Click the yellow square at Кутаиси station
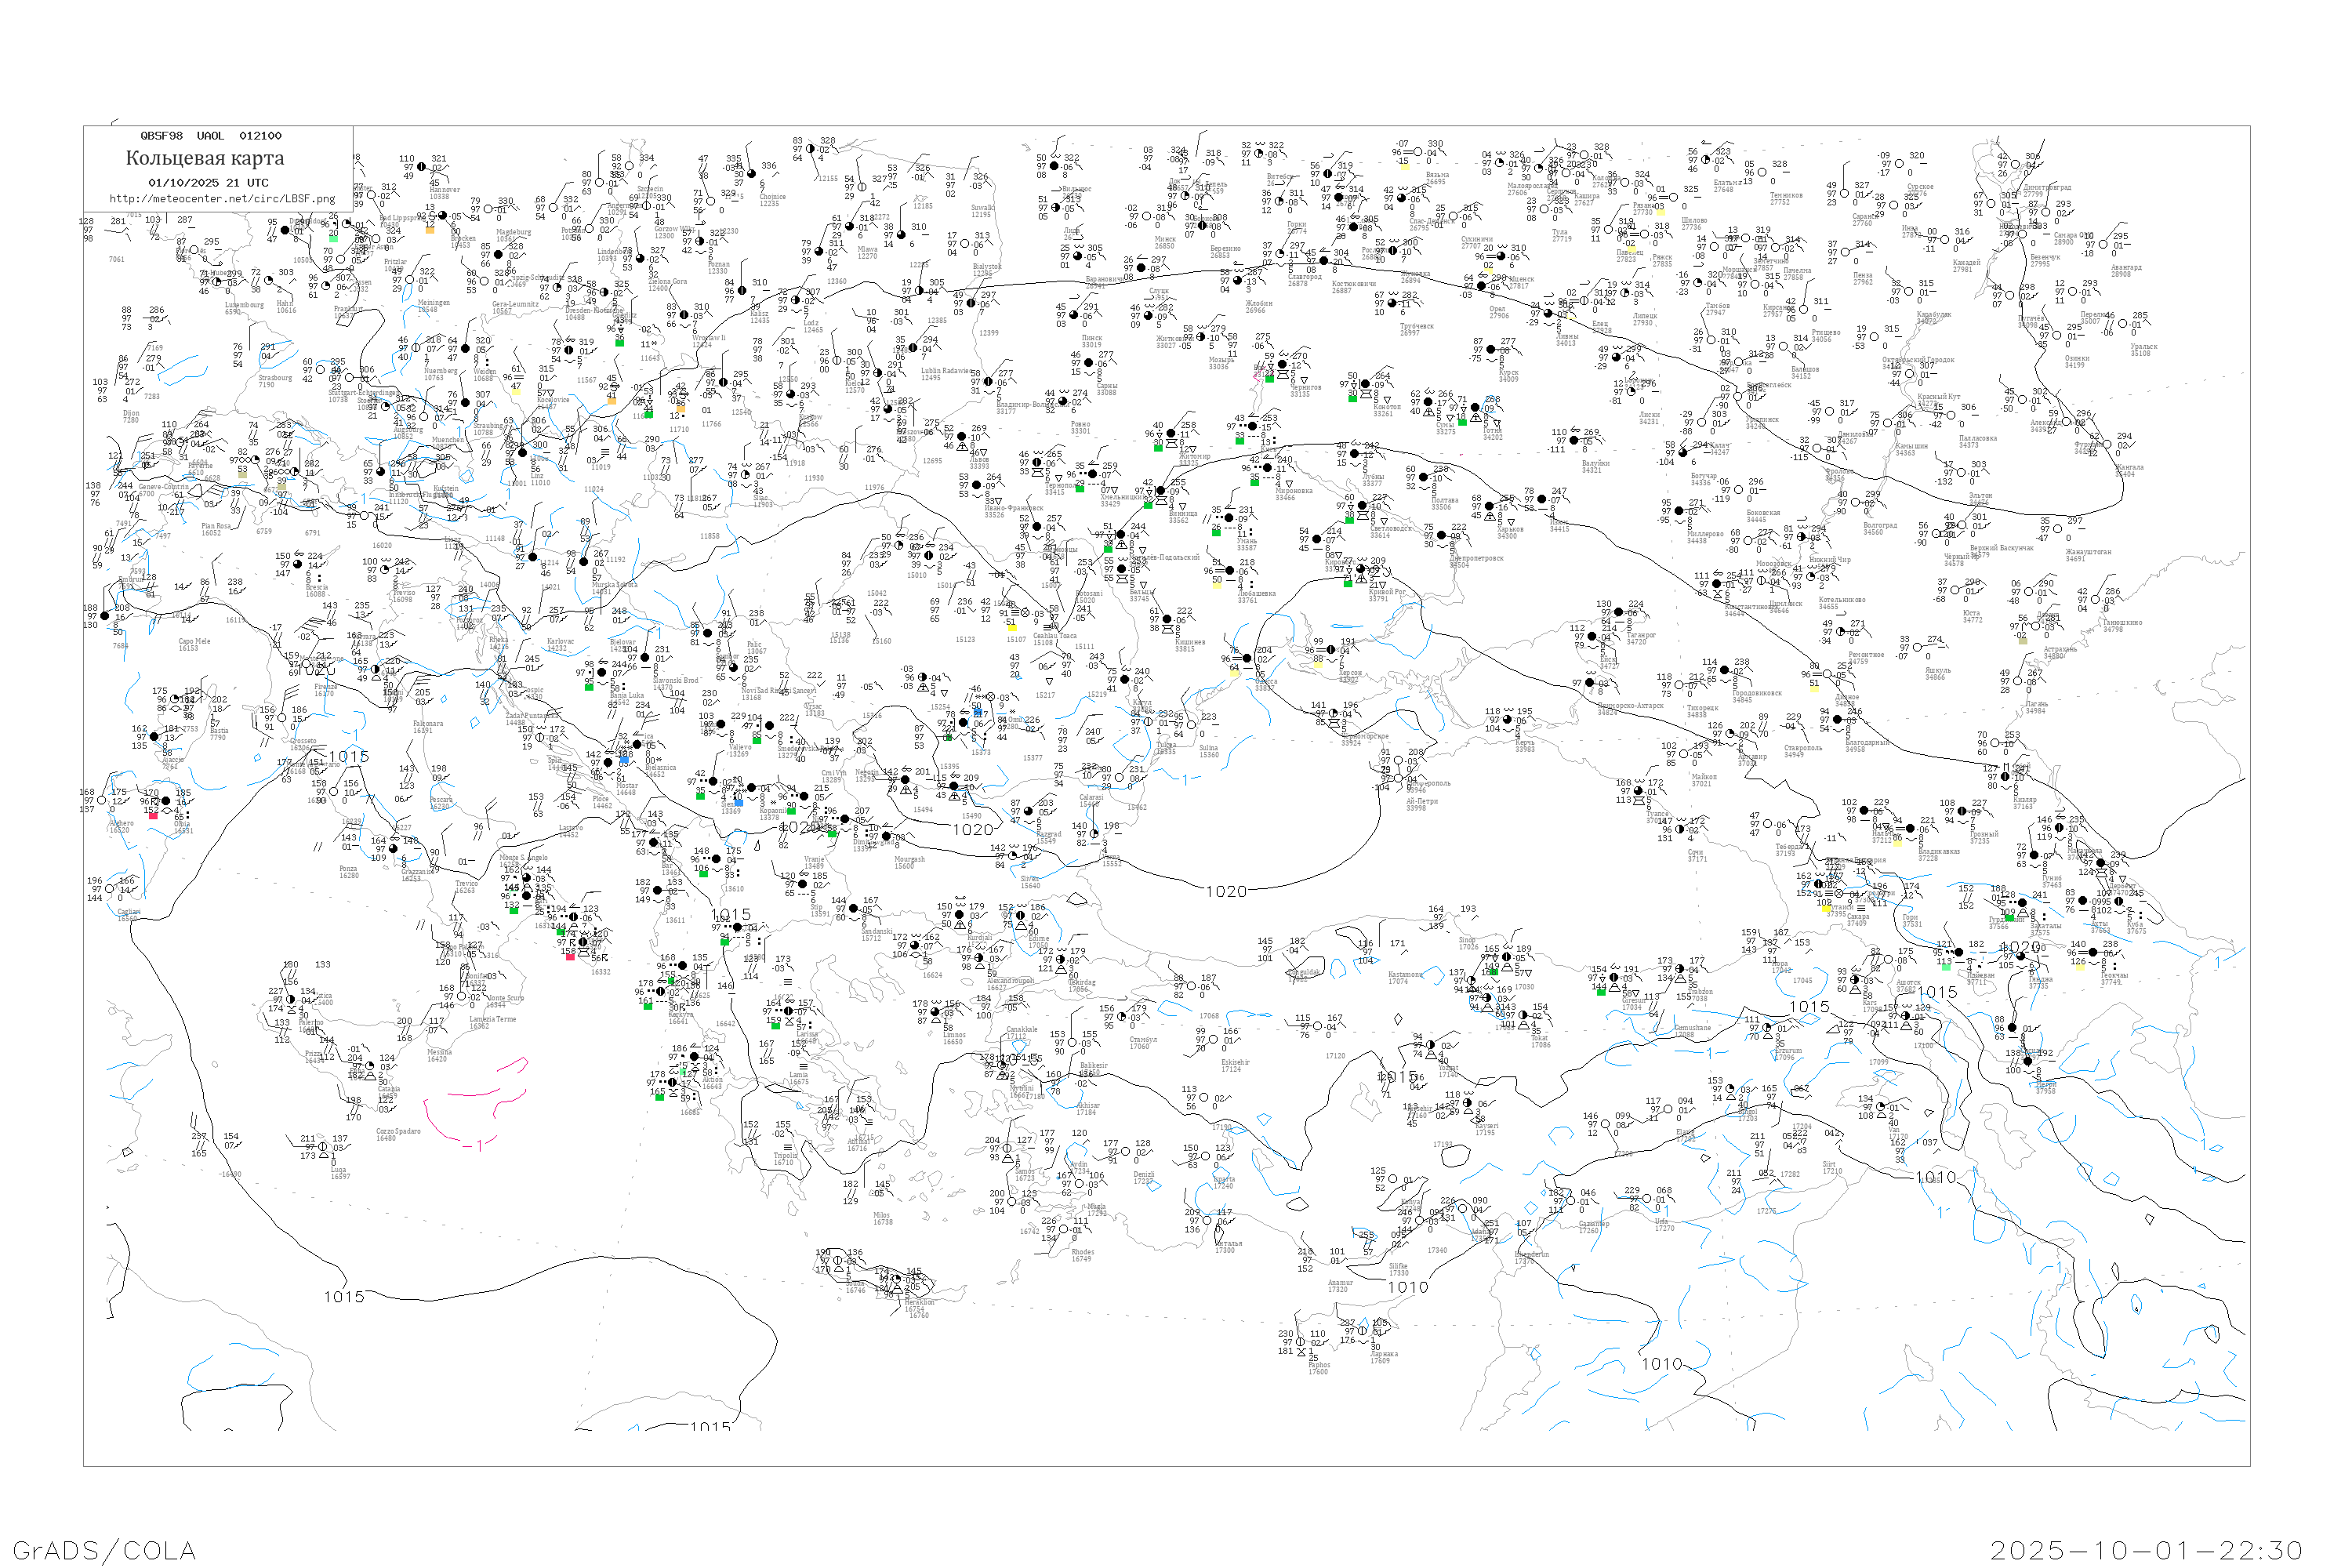Image resolution: width=2352 pixels, height=1568 pixels. pos(1826,910)
